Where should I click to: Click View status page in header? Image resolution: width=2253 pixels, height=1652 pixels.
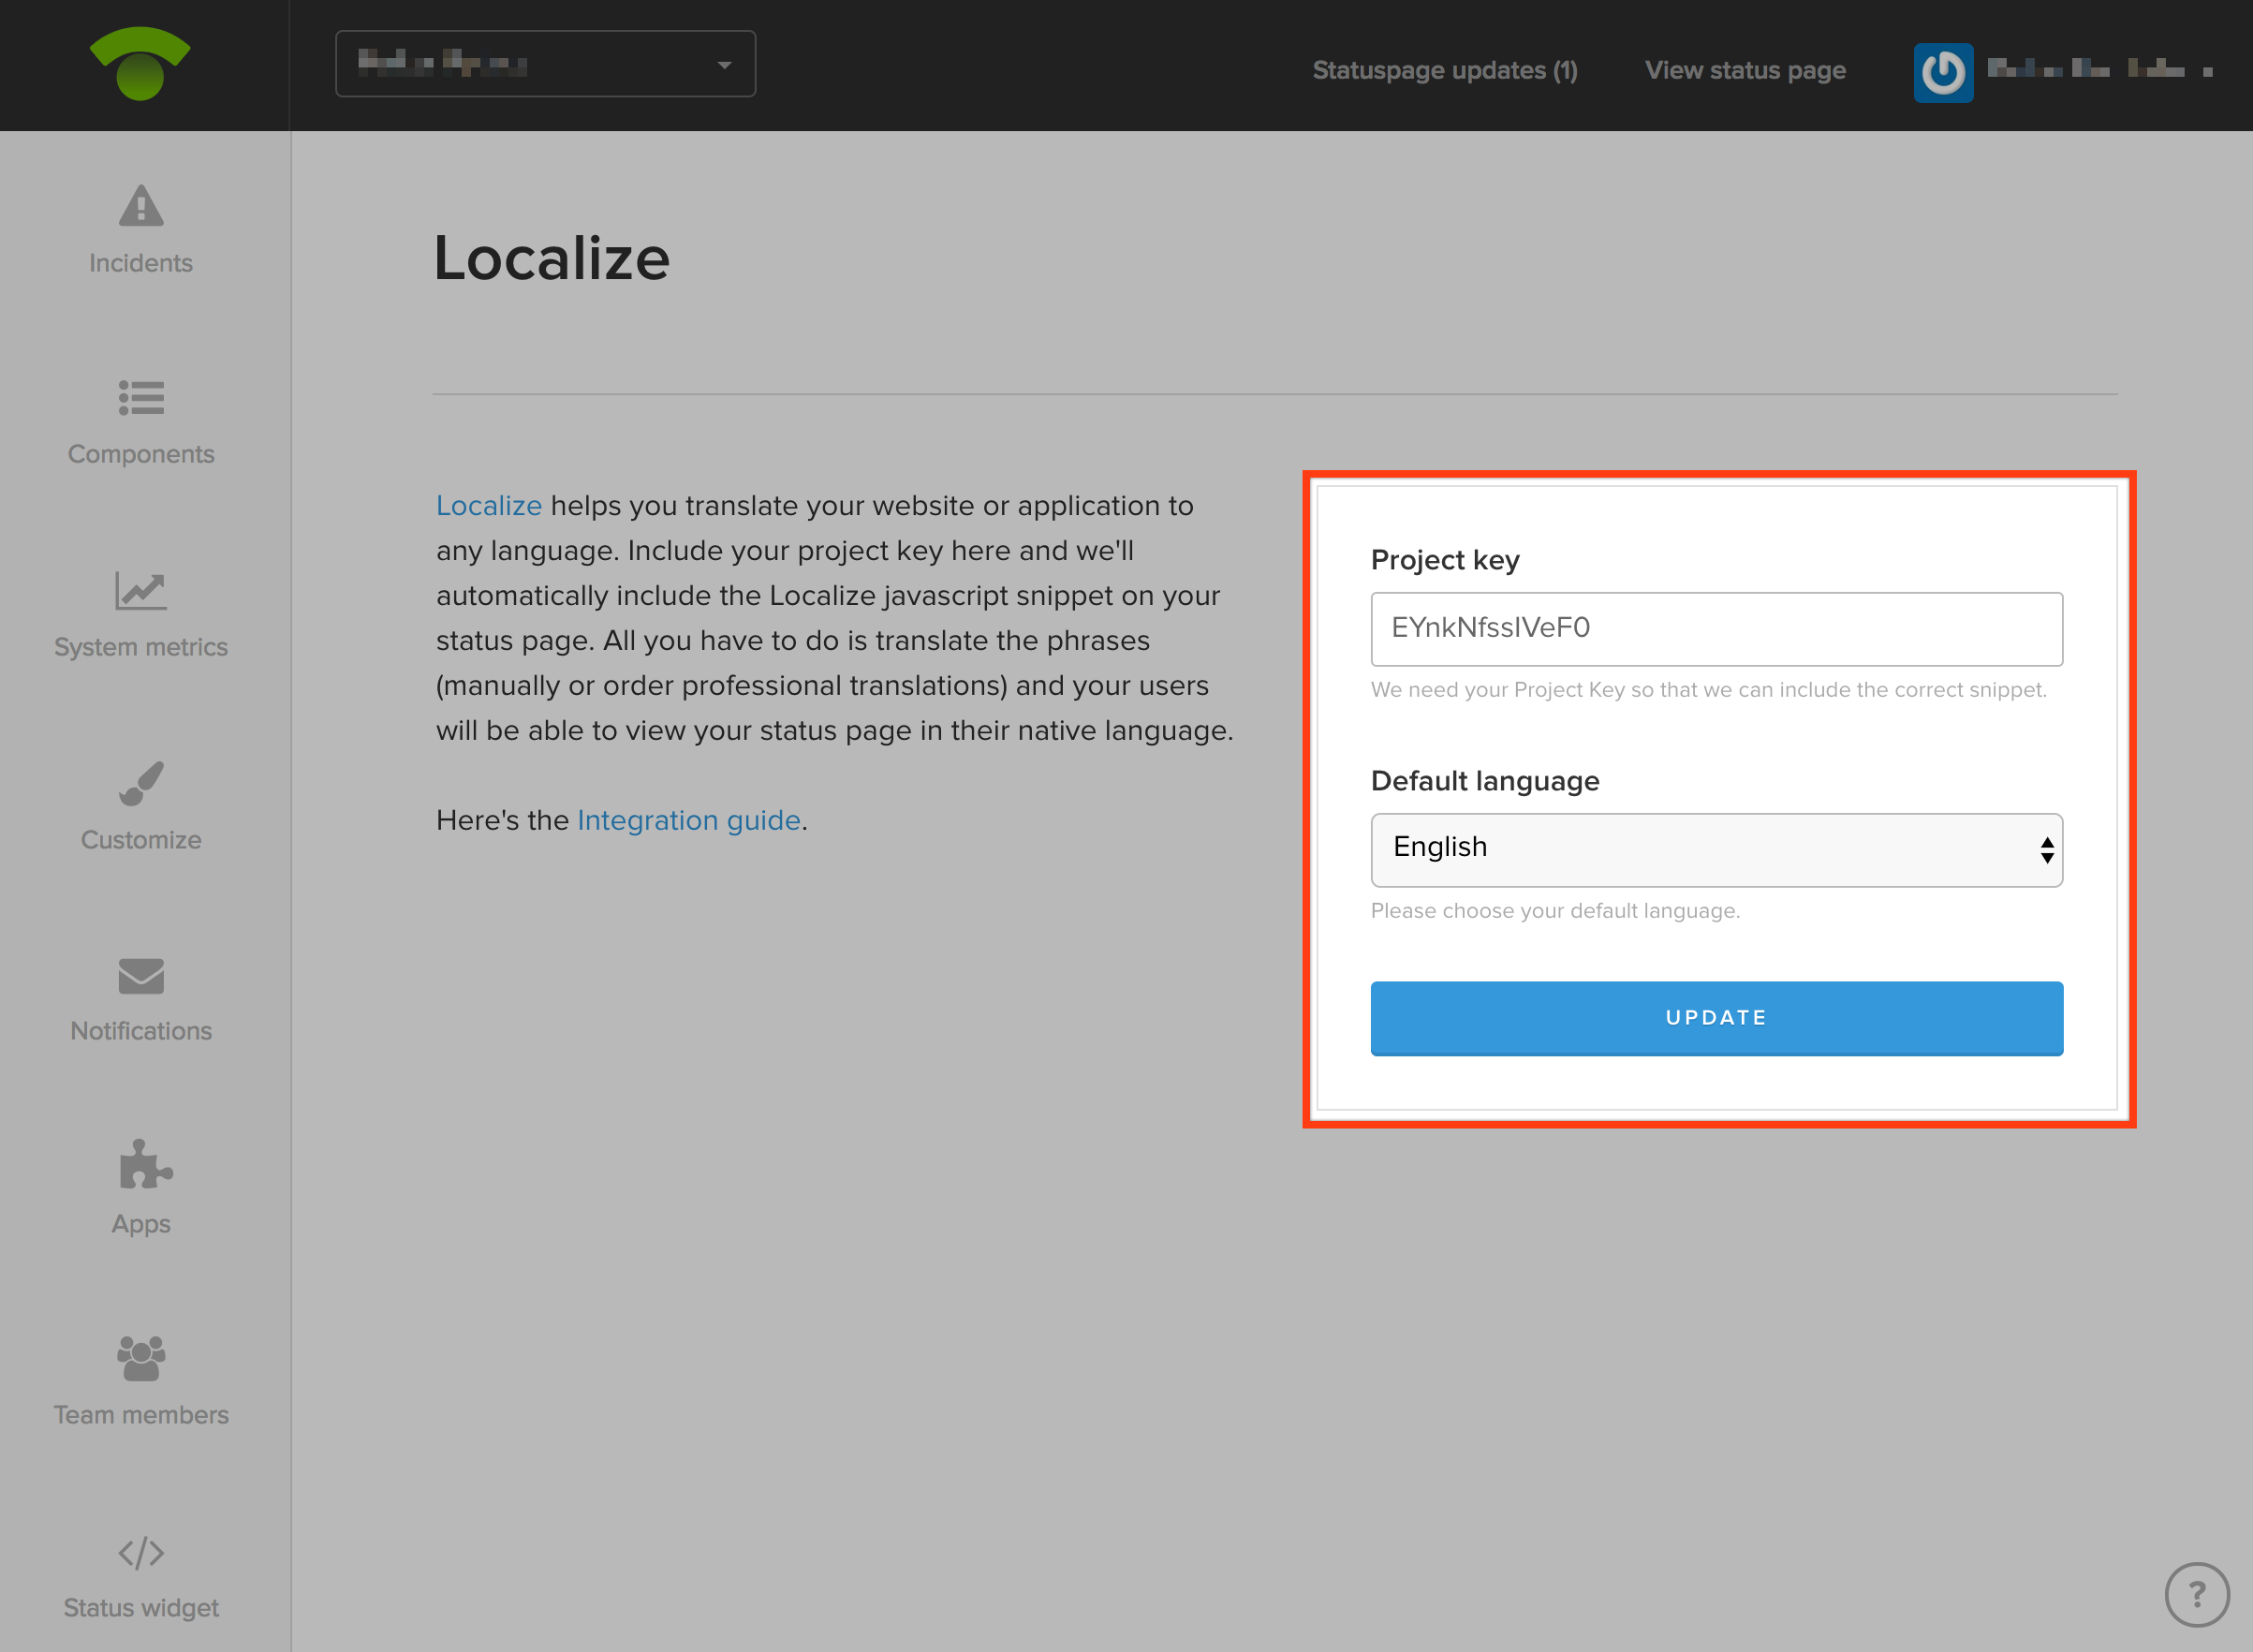[x=1745, y=71]
